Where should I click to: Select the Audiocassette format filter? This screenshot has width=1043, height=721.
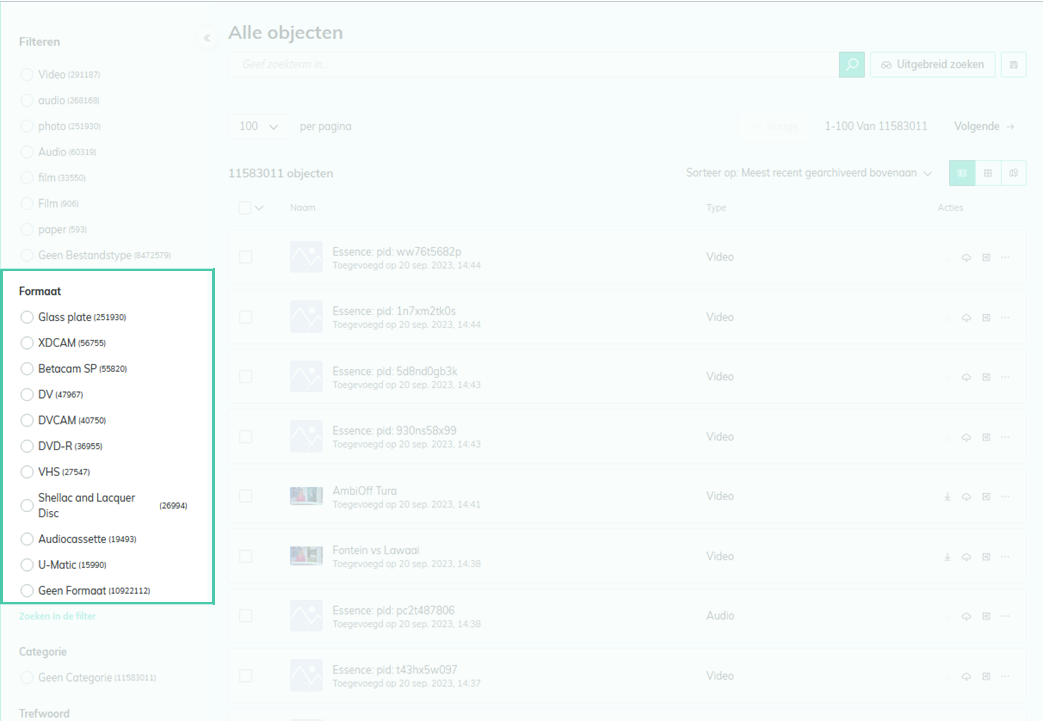click(x=27, y=539)
